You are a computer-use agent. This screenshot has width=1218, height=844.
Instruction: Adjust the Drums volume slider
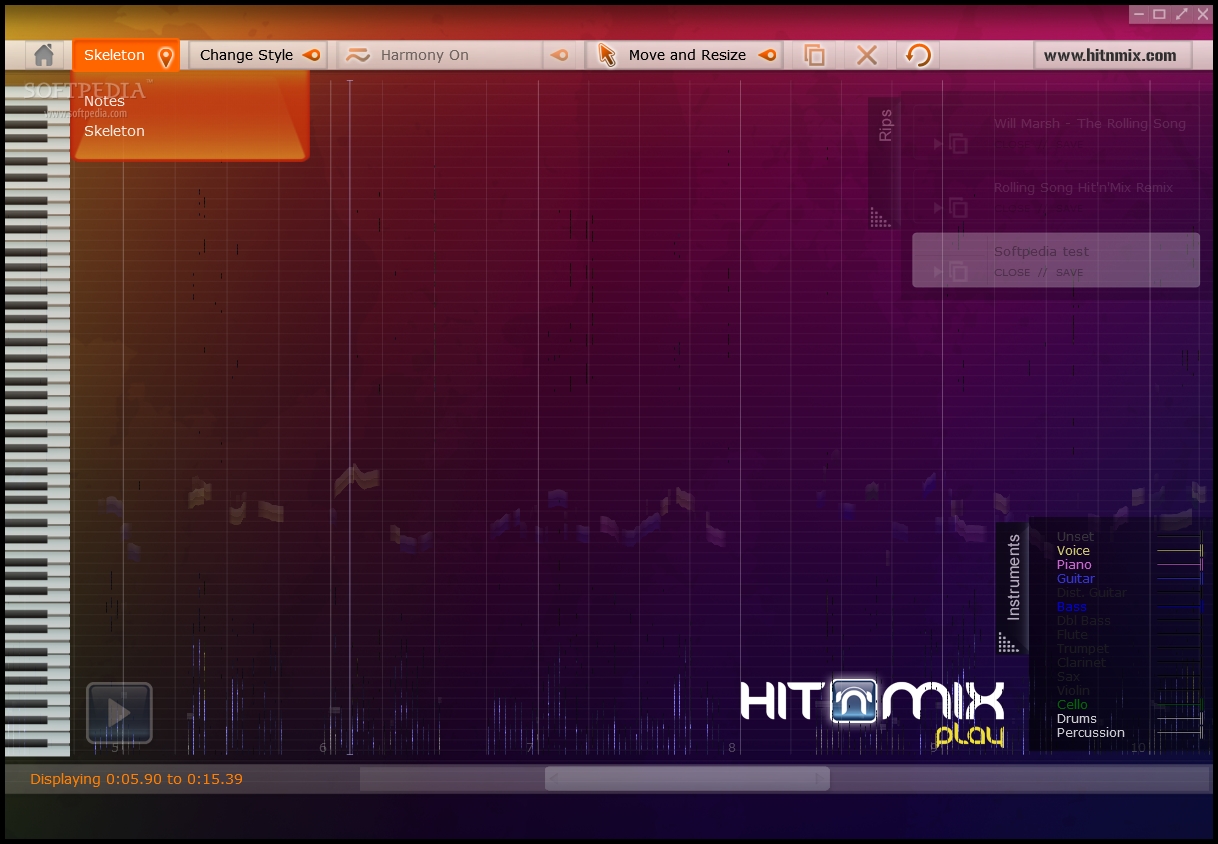(x=1180, y=719)
